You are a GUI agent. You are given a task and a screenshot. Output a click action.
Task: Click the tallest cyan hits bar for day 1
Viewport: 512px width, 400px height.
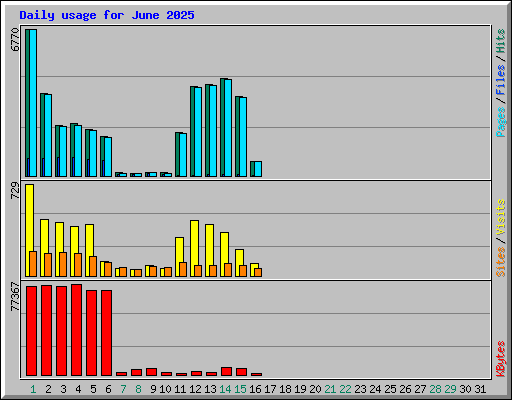click(x=33, y=103)
